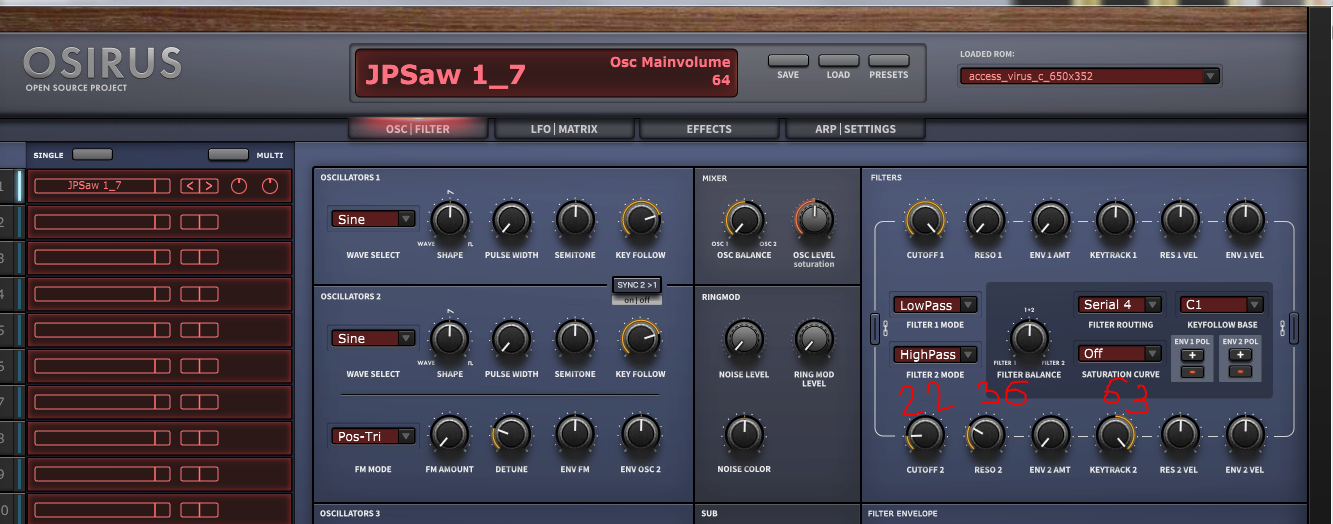The image size is (1333, 524).
Task: Click the LOAD button
Action: pos(838,61)
